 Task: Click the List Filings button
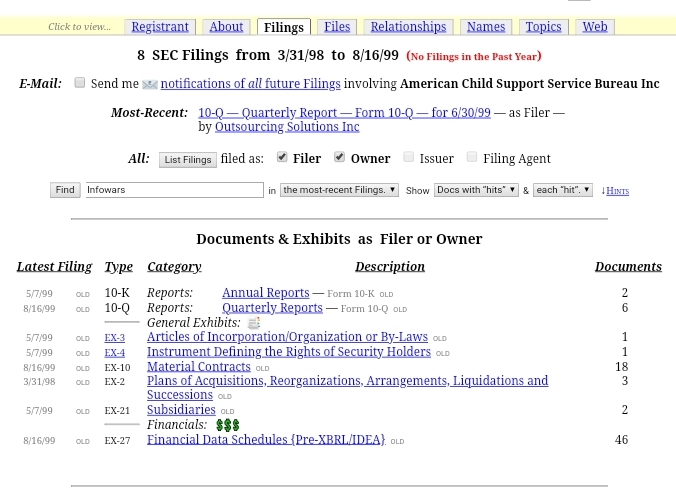(x=188, y=160)
